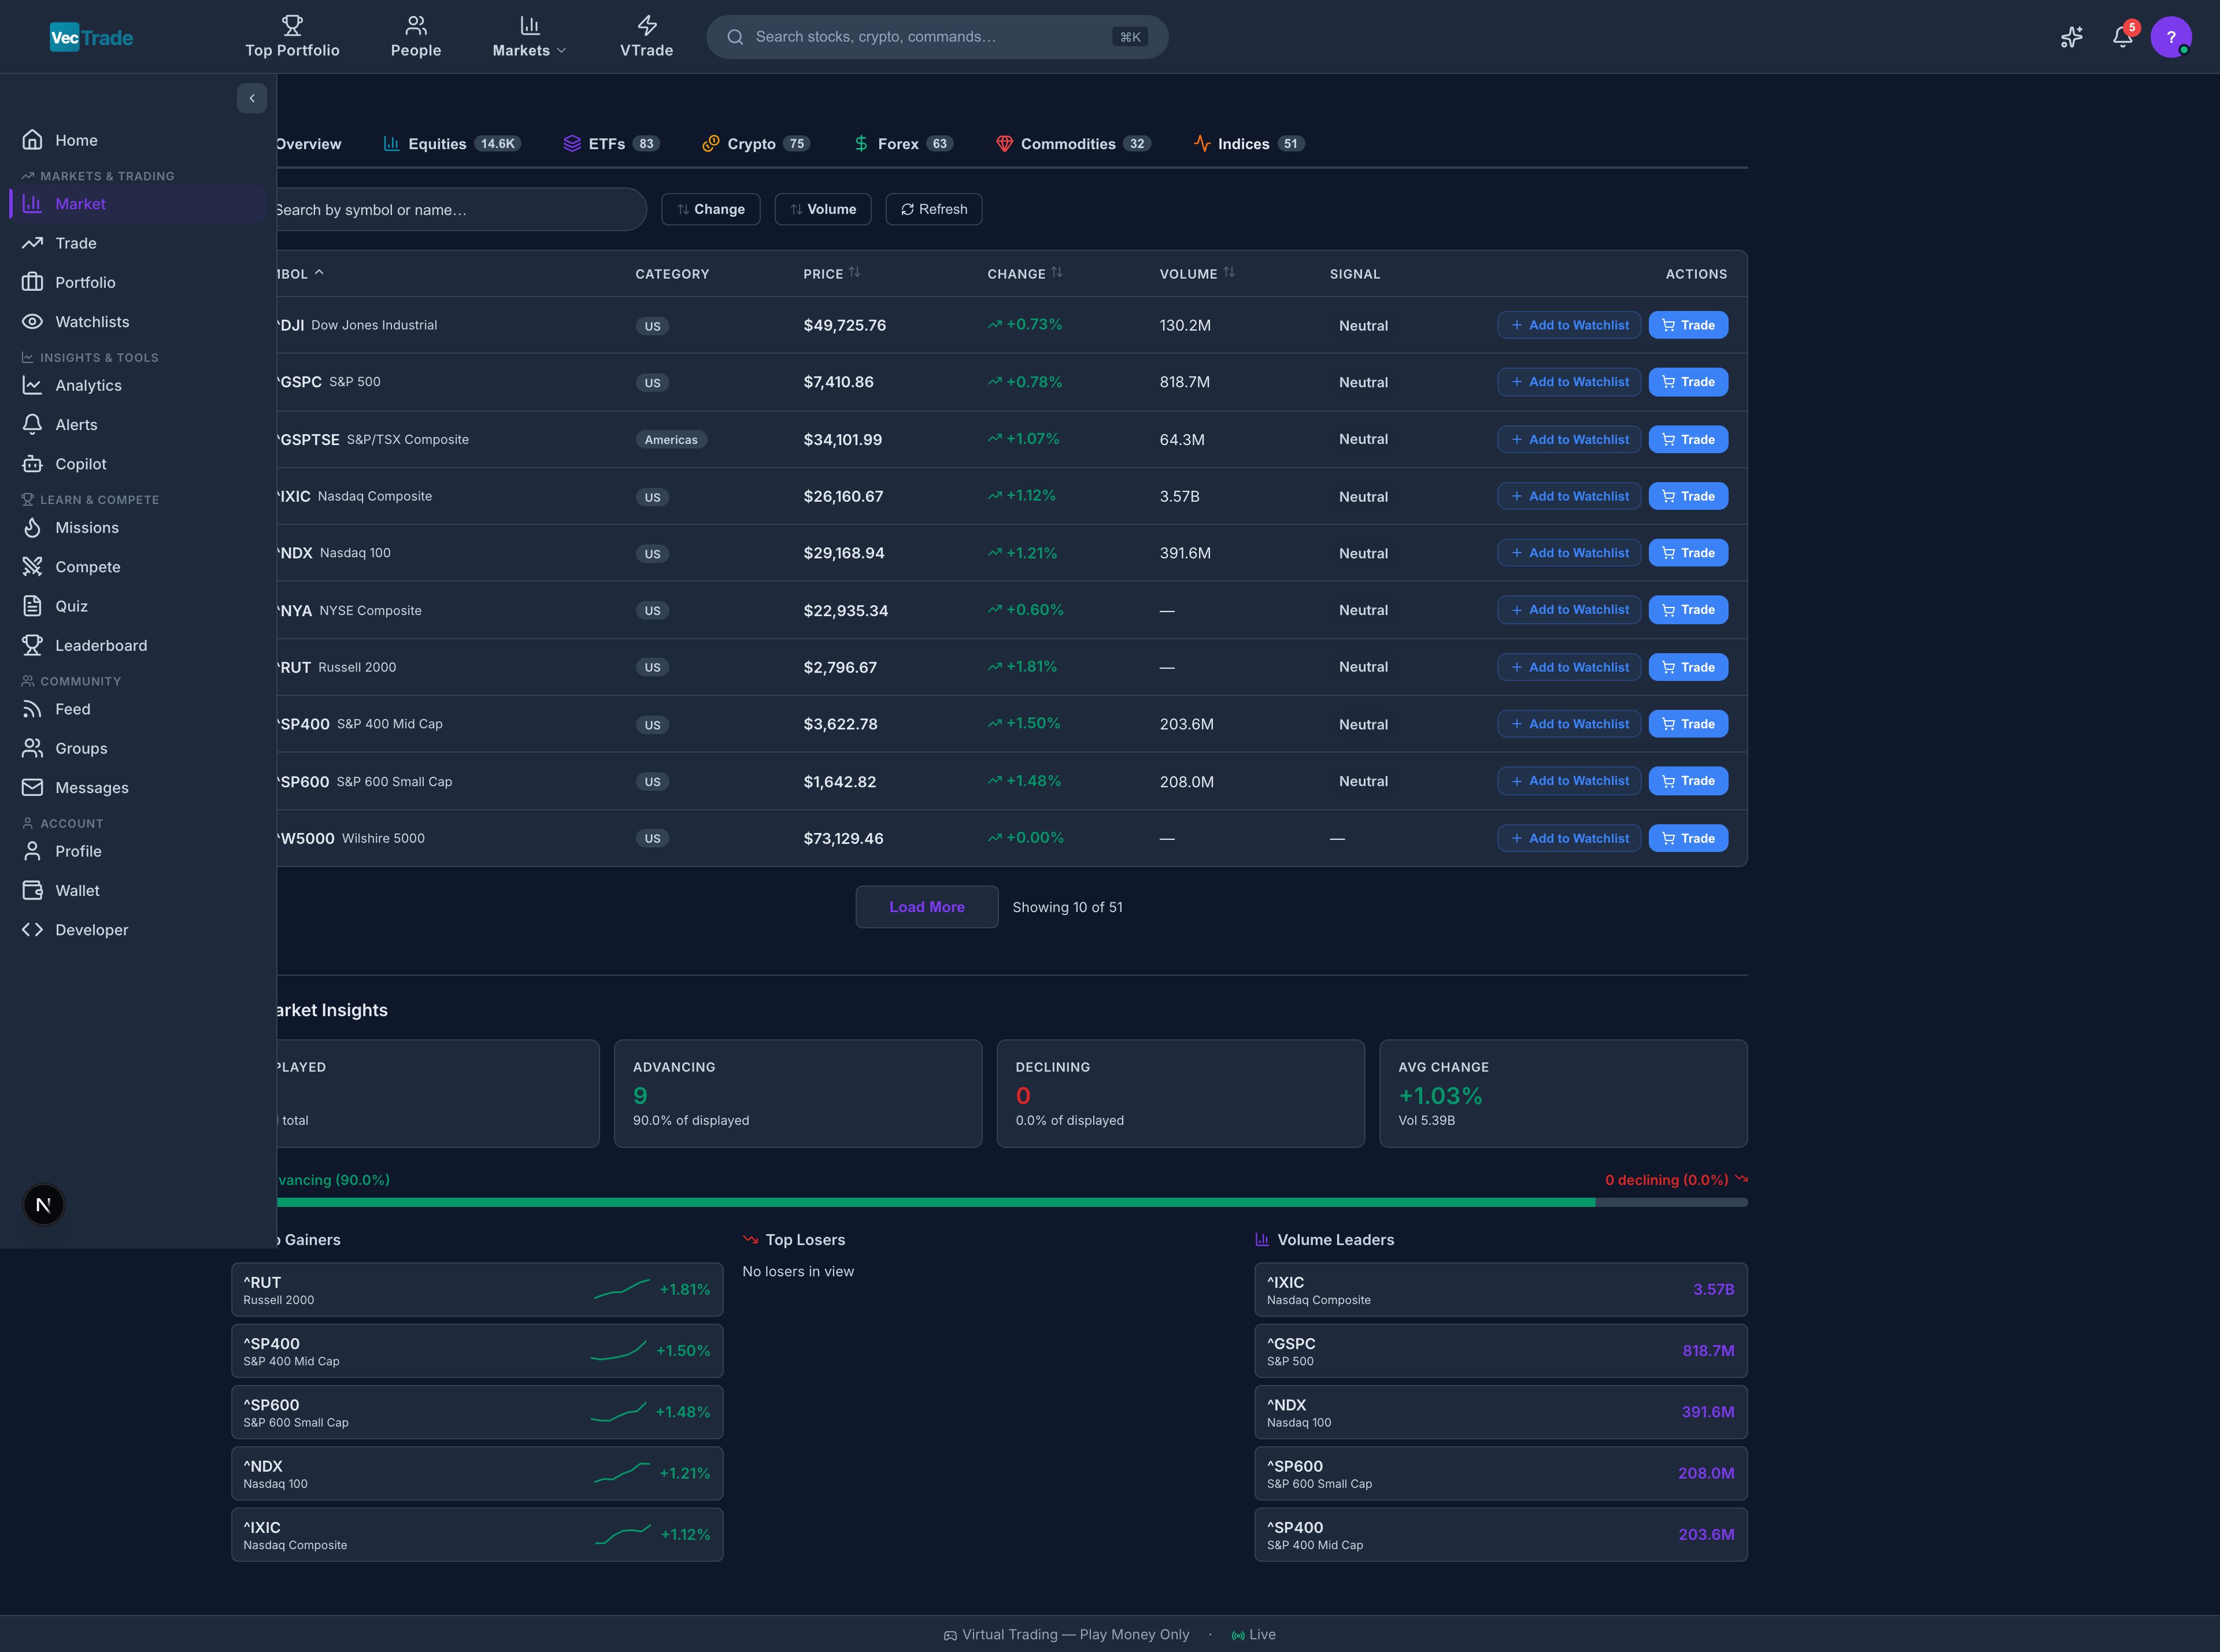The image size is (2220, 1652).
Task: Trade the S&P 500 index
Action: (x=1688, y=382)
